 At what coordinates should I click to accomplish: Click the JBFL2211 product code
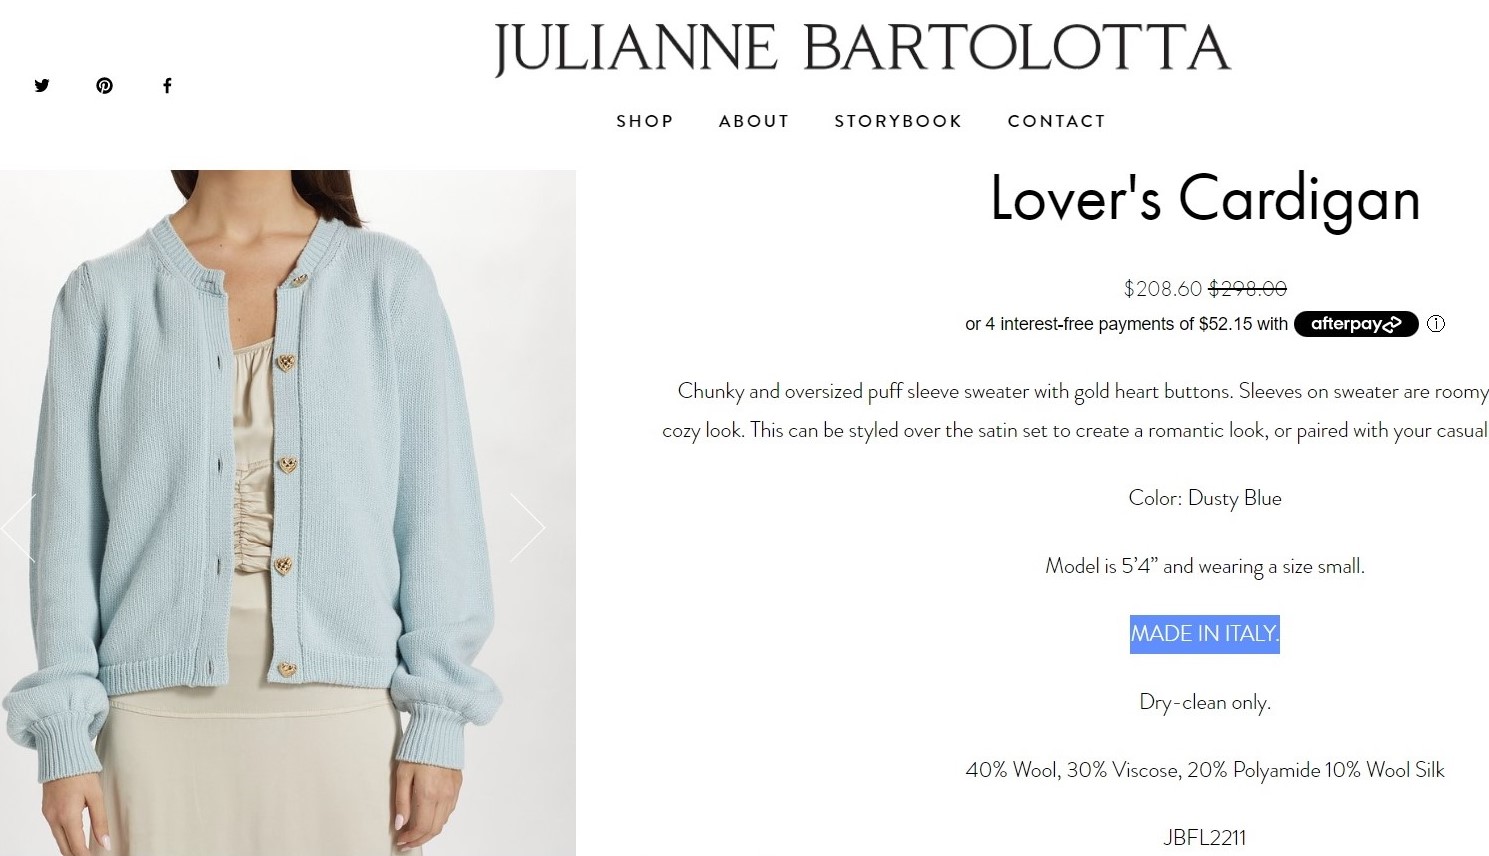tap(1205, 838)
